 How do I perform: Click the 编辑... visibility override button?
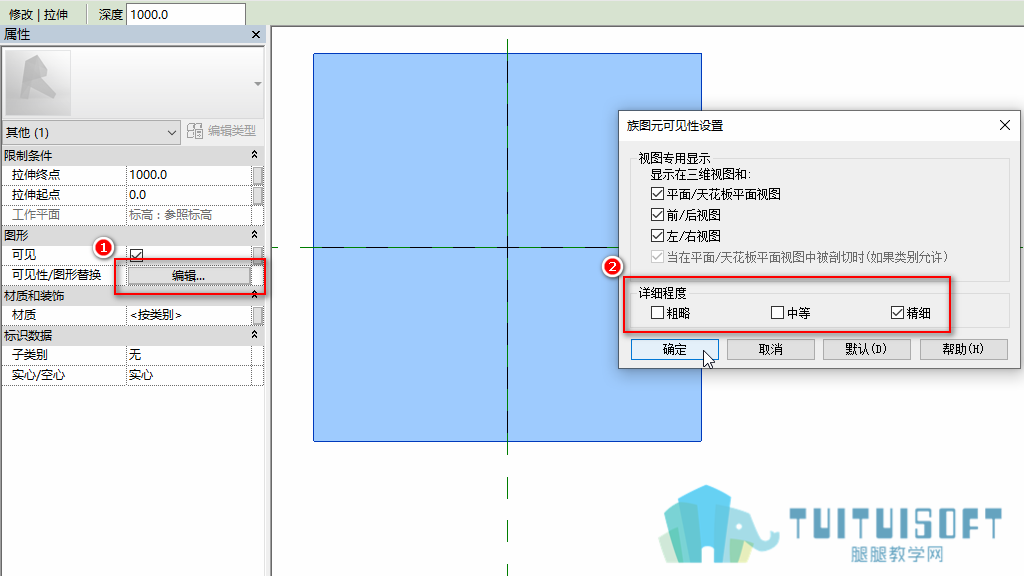(189, 276)
